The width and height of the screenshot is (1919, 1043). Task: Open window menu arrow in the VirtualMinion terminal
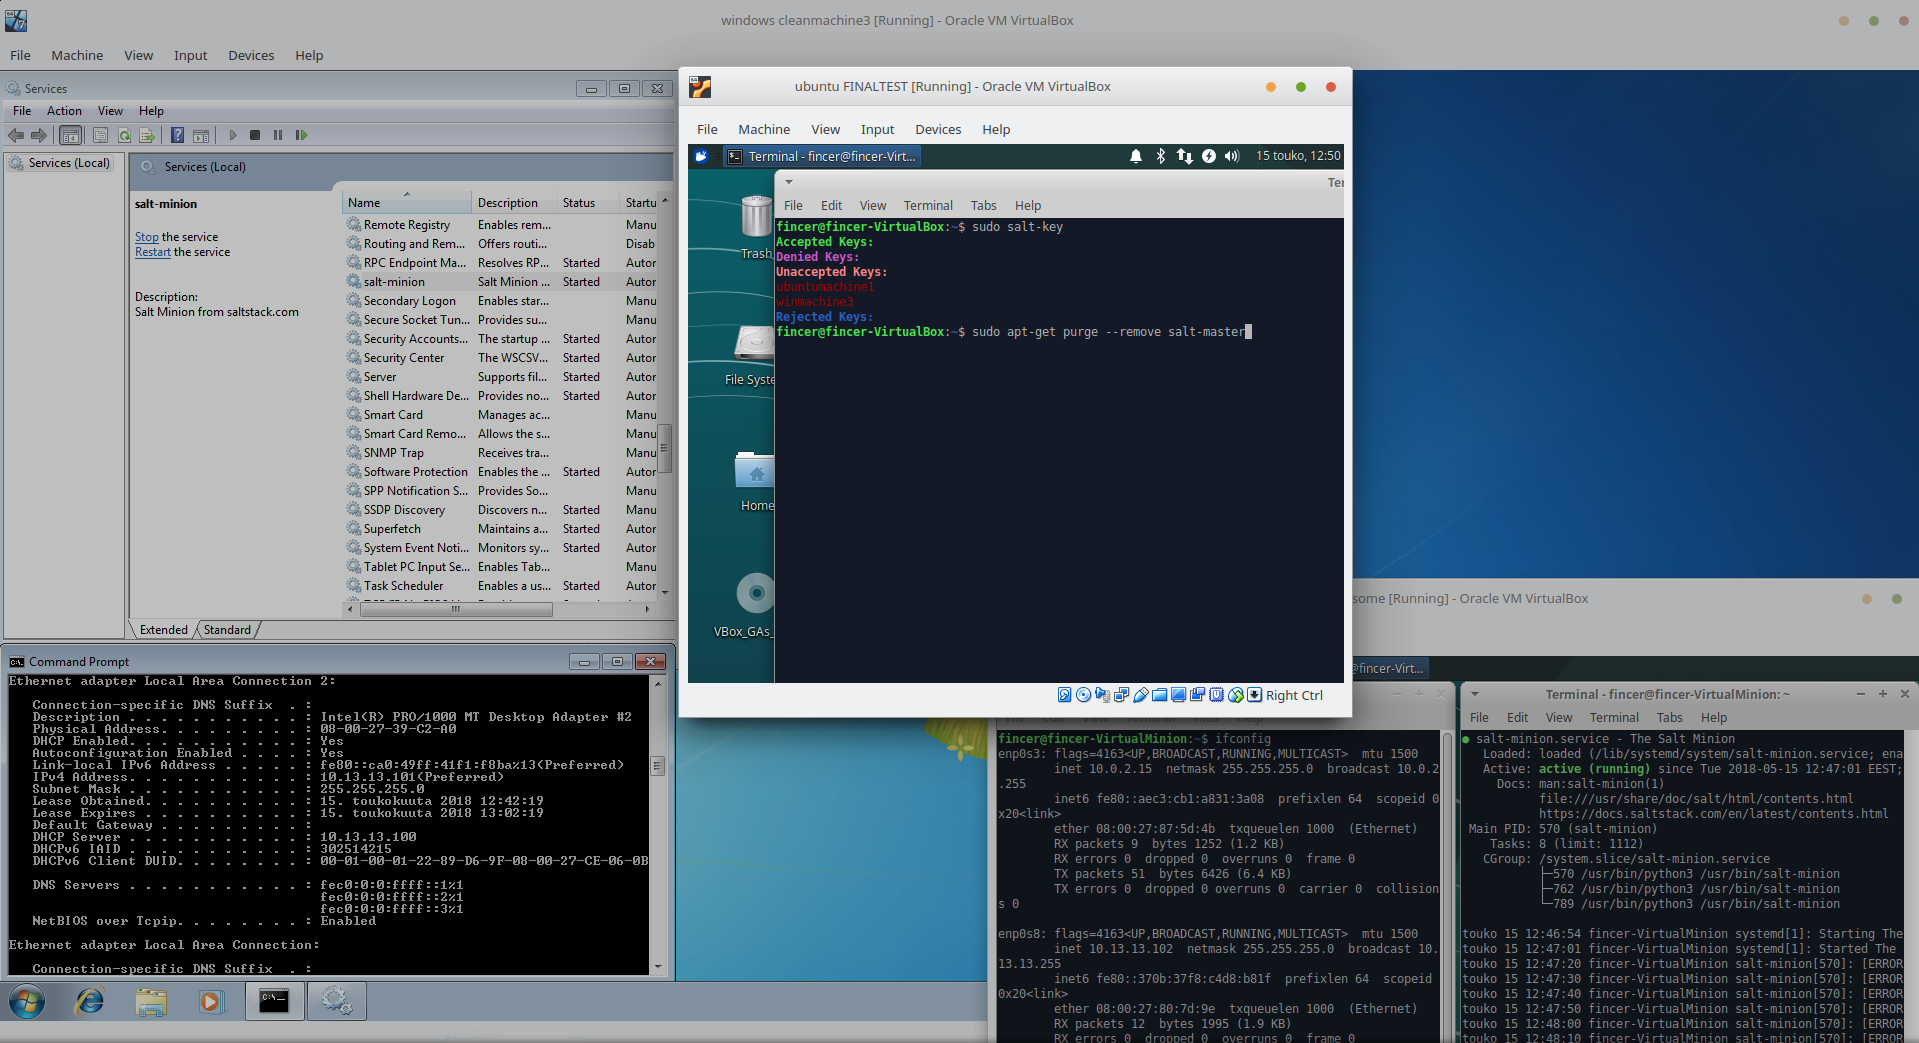[x=1474, y=694]
